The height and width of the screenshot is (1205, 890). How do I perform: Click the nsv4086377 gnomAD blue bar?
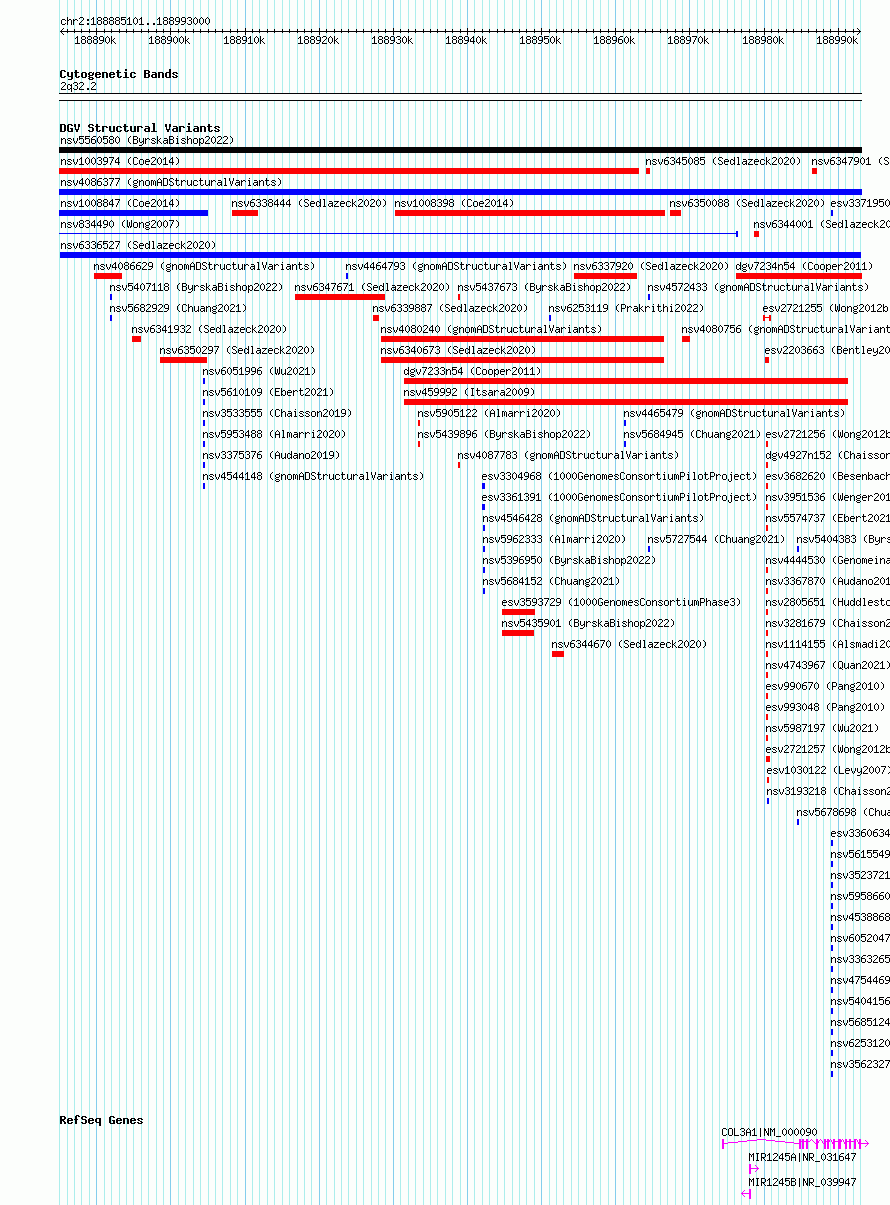tap(460, 192)
